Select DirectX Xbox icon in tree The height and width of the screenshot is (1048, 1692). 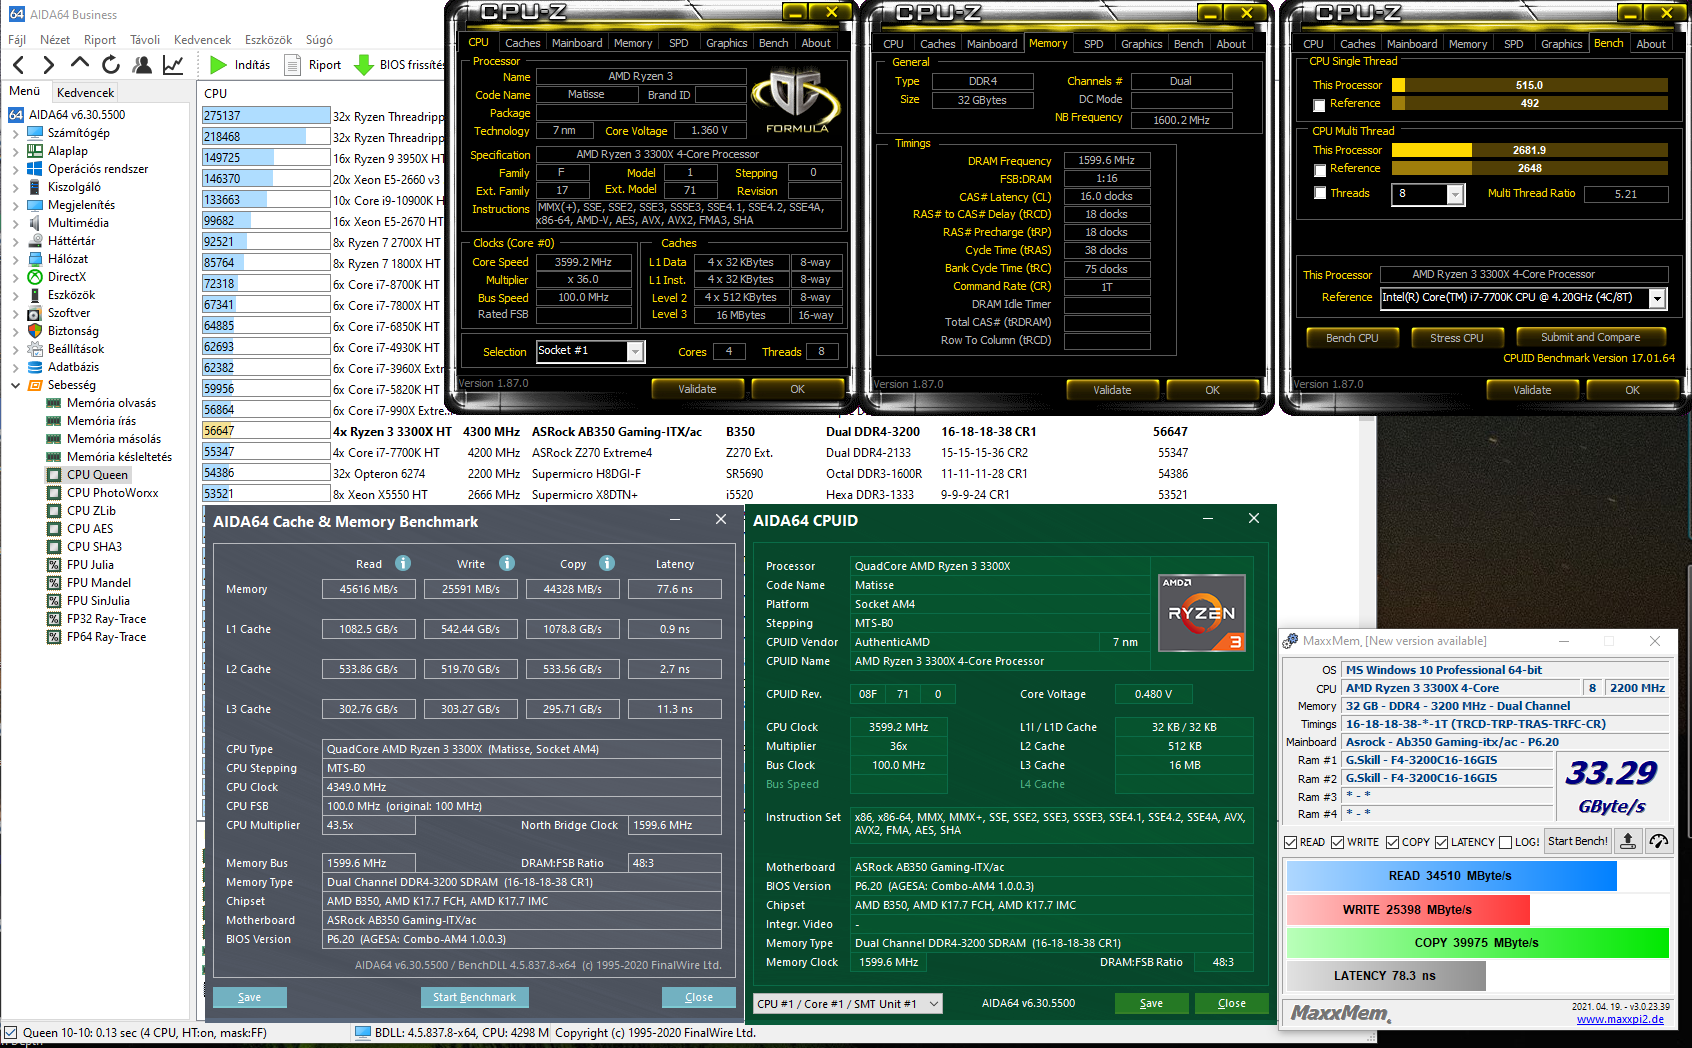(x=36, y=277)
